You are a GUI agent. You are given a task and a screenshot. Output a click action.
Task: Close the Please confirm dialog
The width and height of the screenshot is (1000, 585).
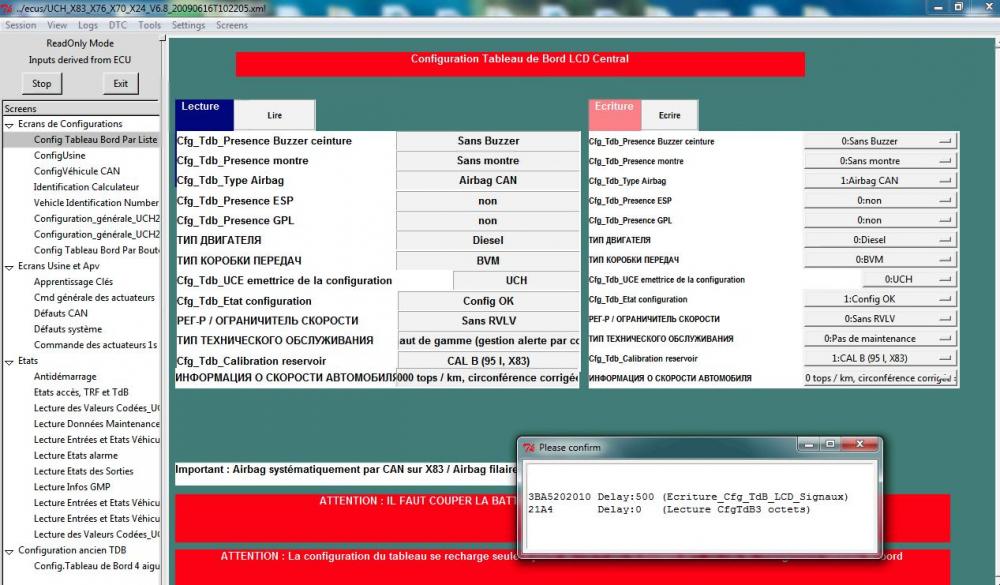859,445
